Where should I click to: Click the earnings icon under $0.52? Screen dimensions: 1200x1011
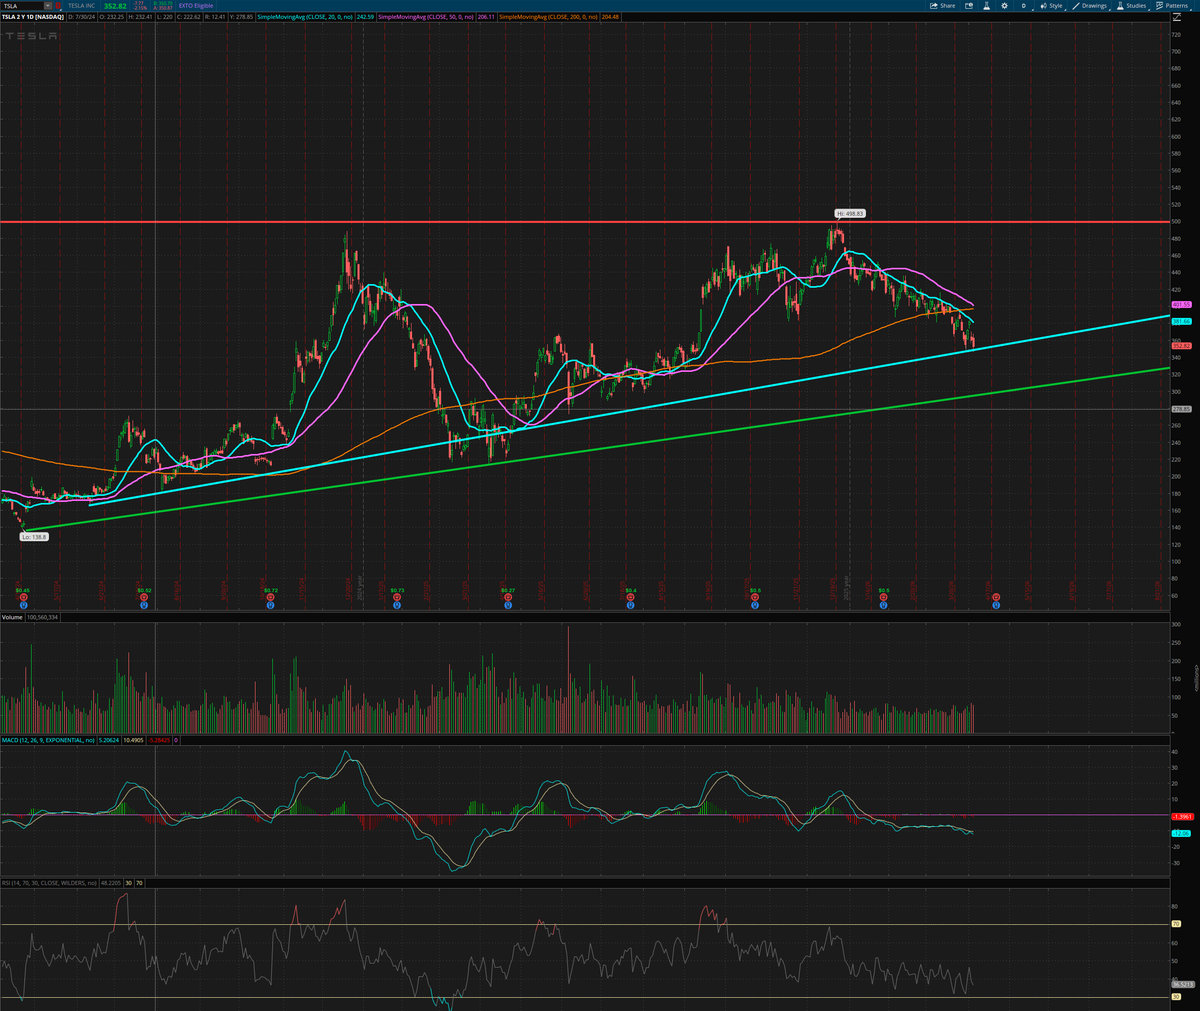click(144, 597)
